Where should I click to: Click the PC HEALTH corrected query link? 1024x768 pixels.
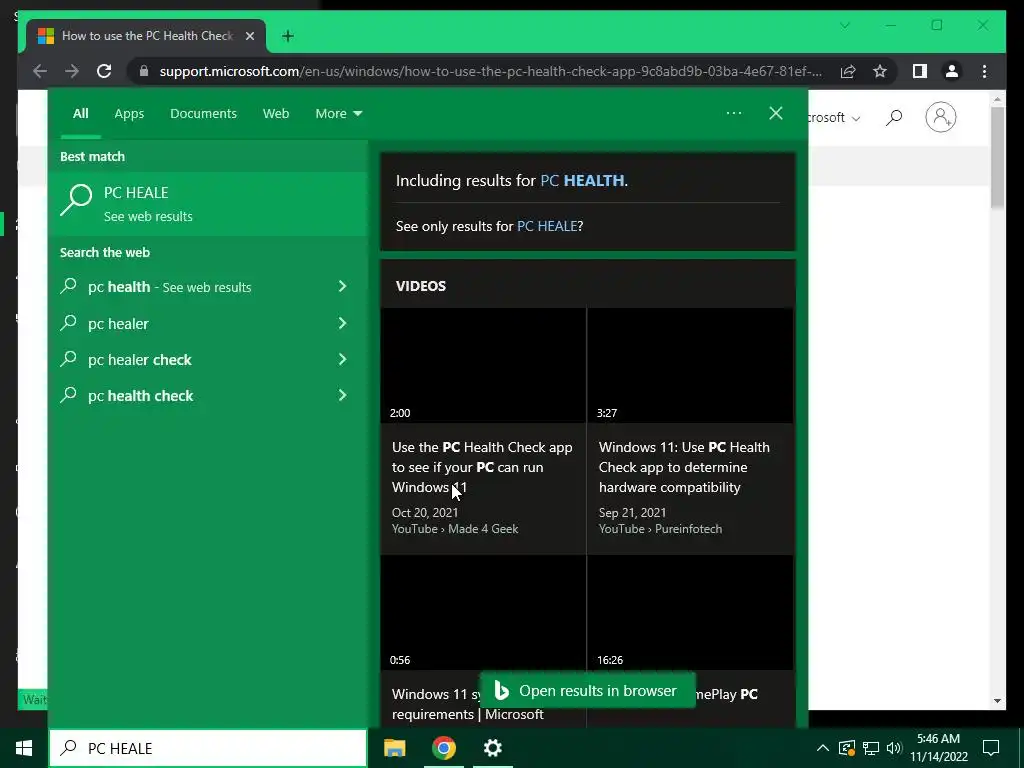582,181
